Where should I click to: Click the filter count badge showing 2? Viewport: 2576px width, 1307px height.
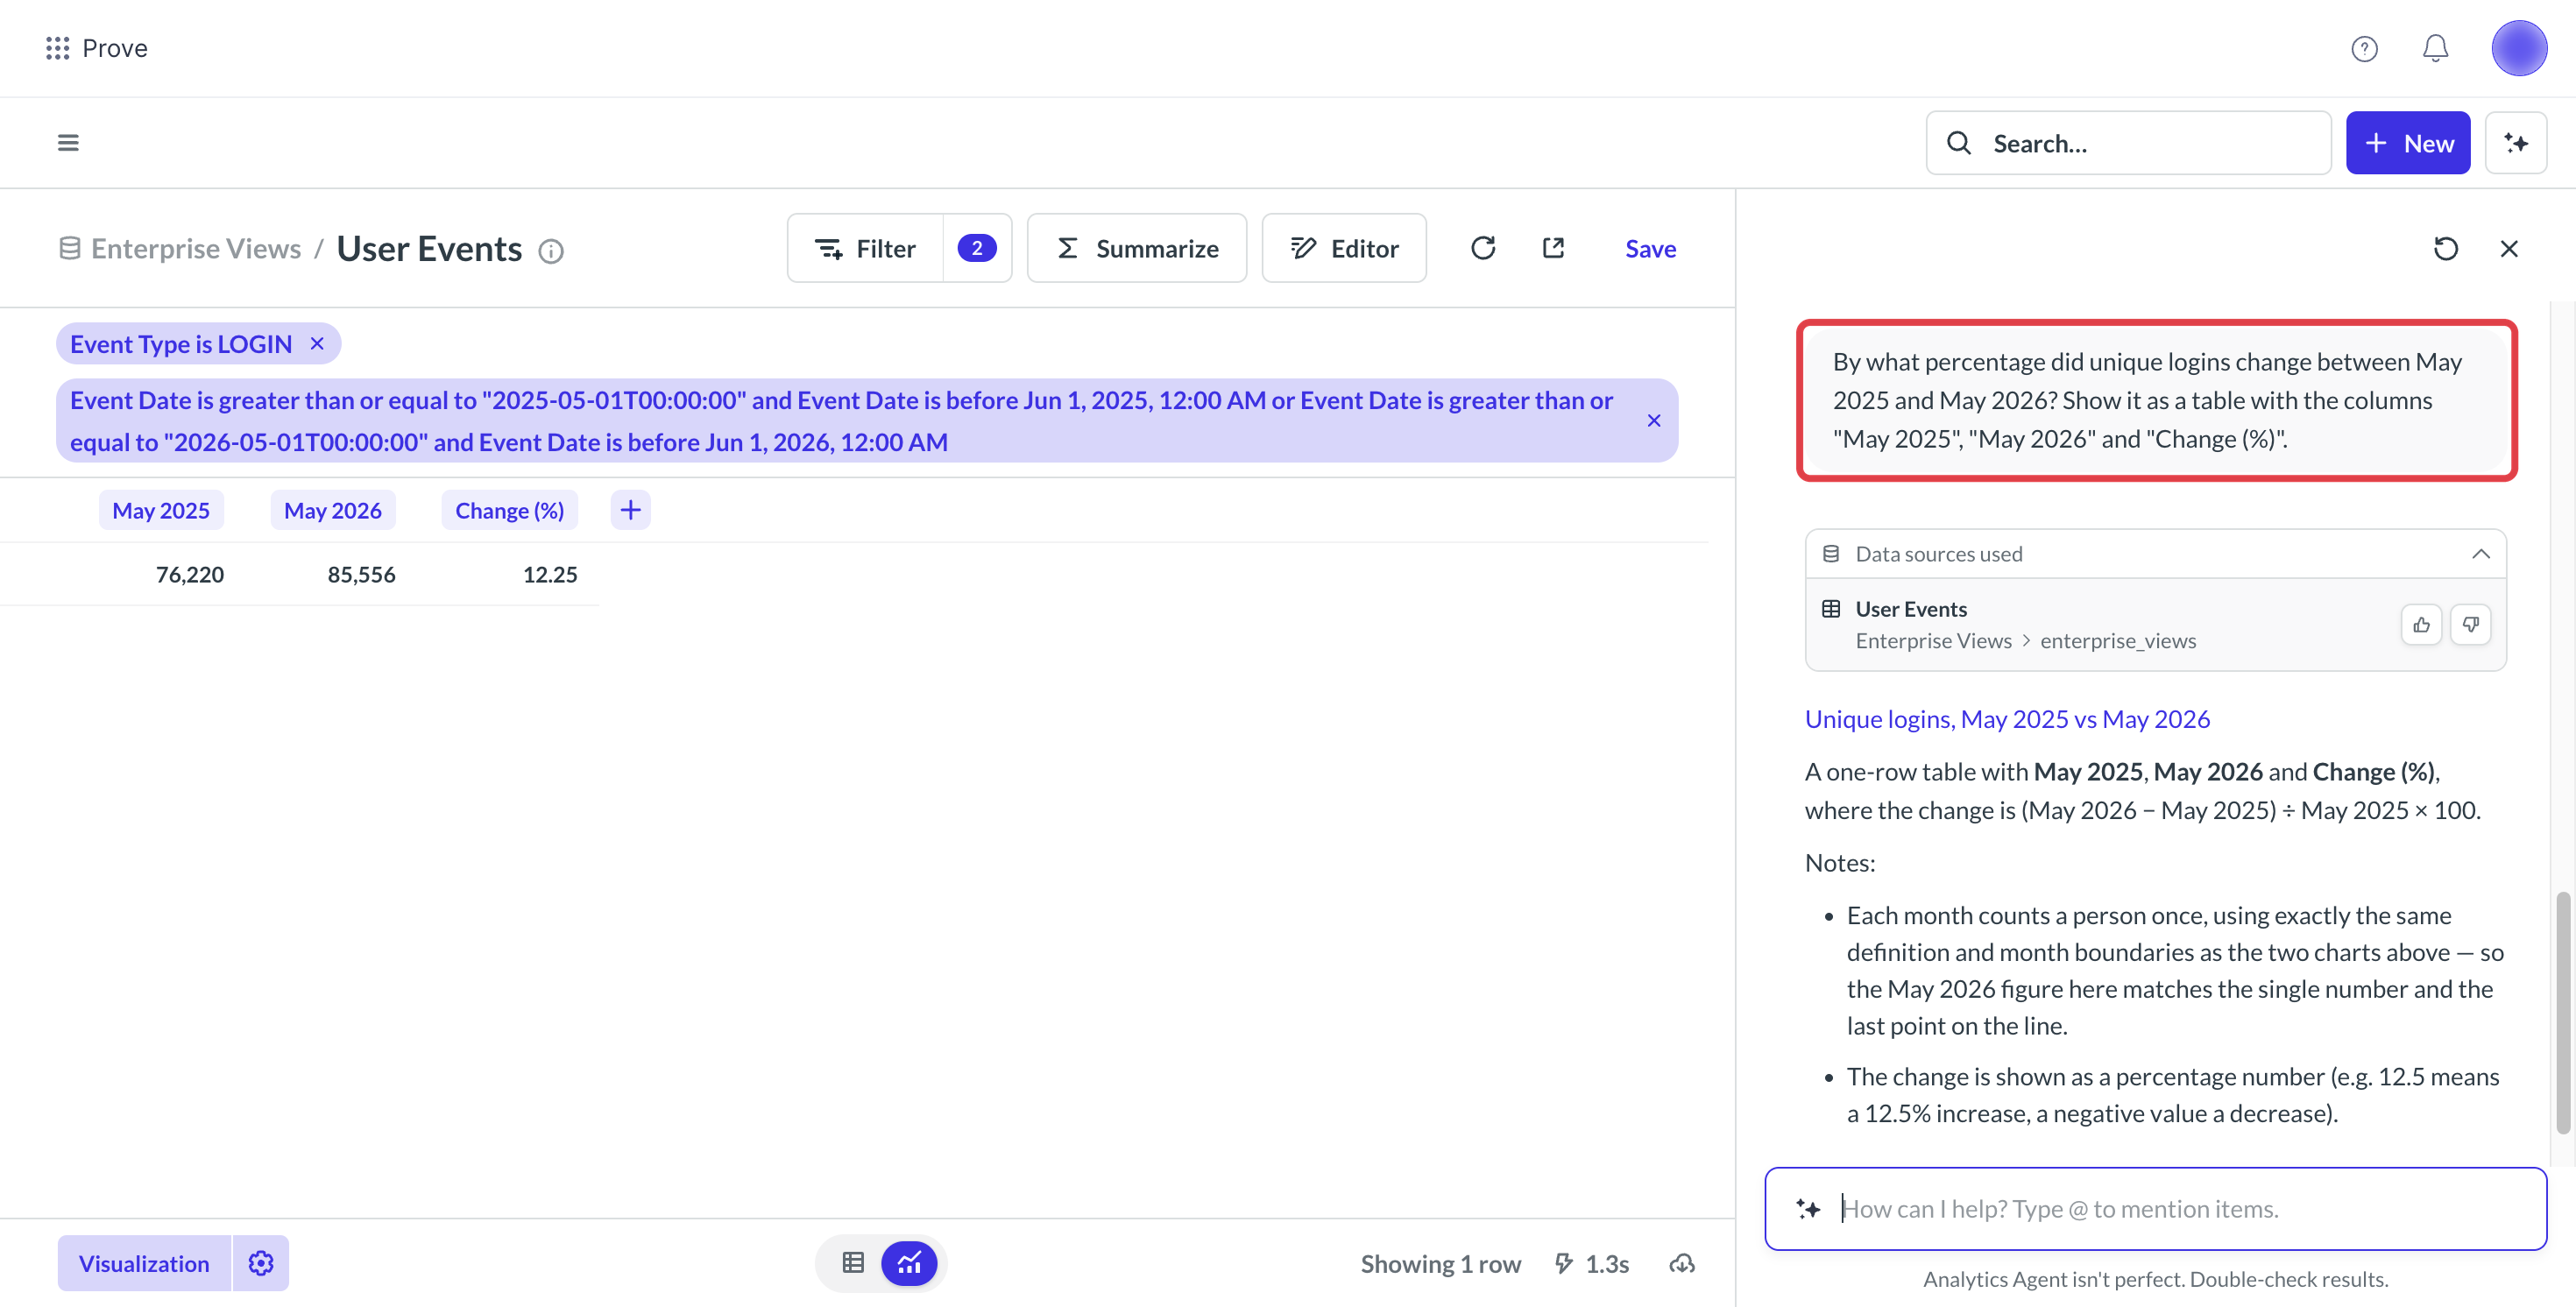[x=977, y=248]
